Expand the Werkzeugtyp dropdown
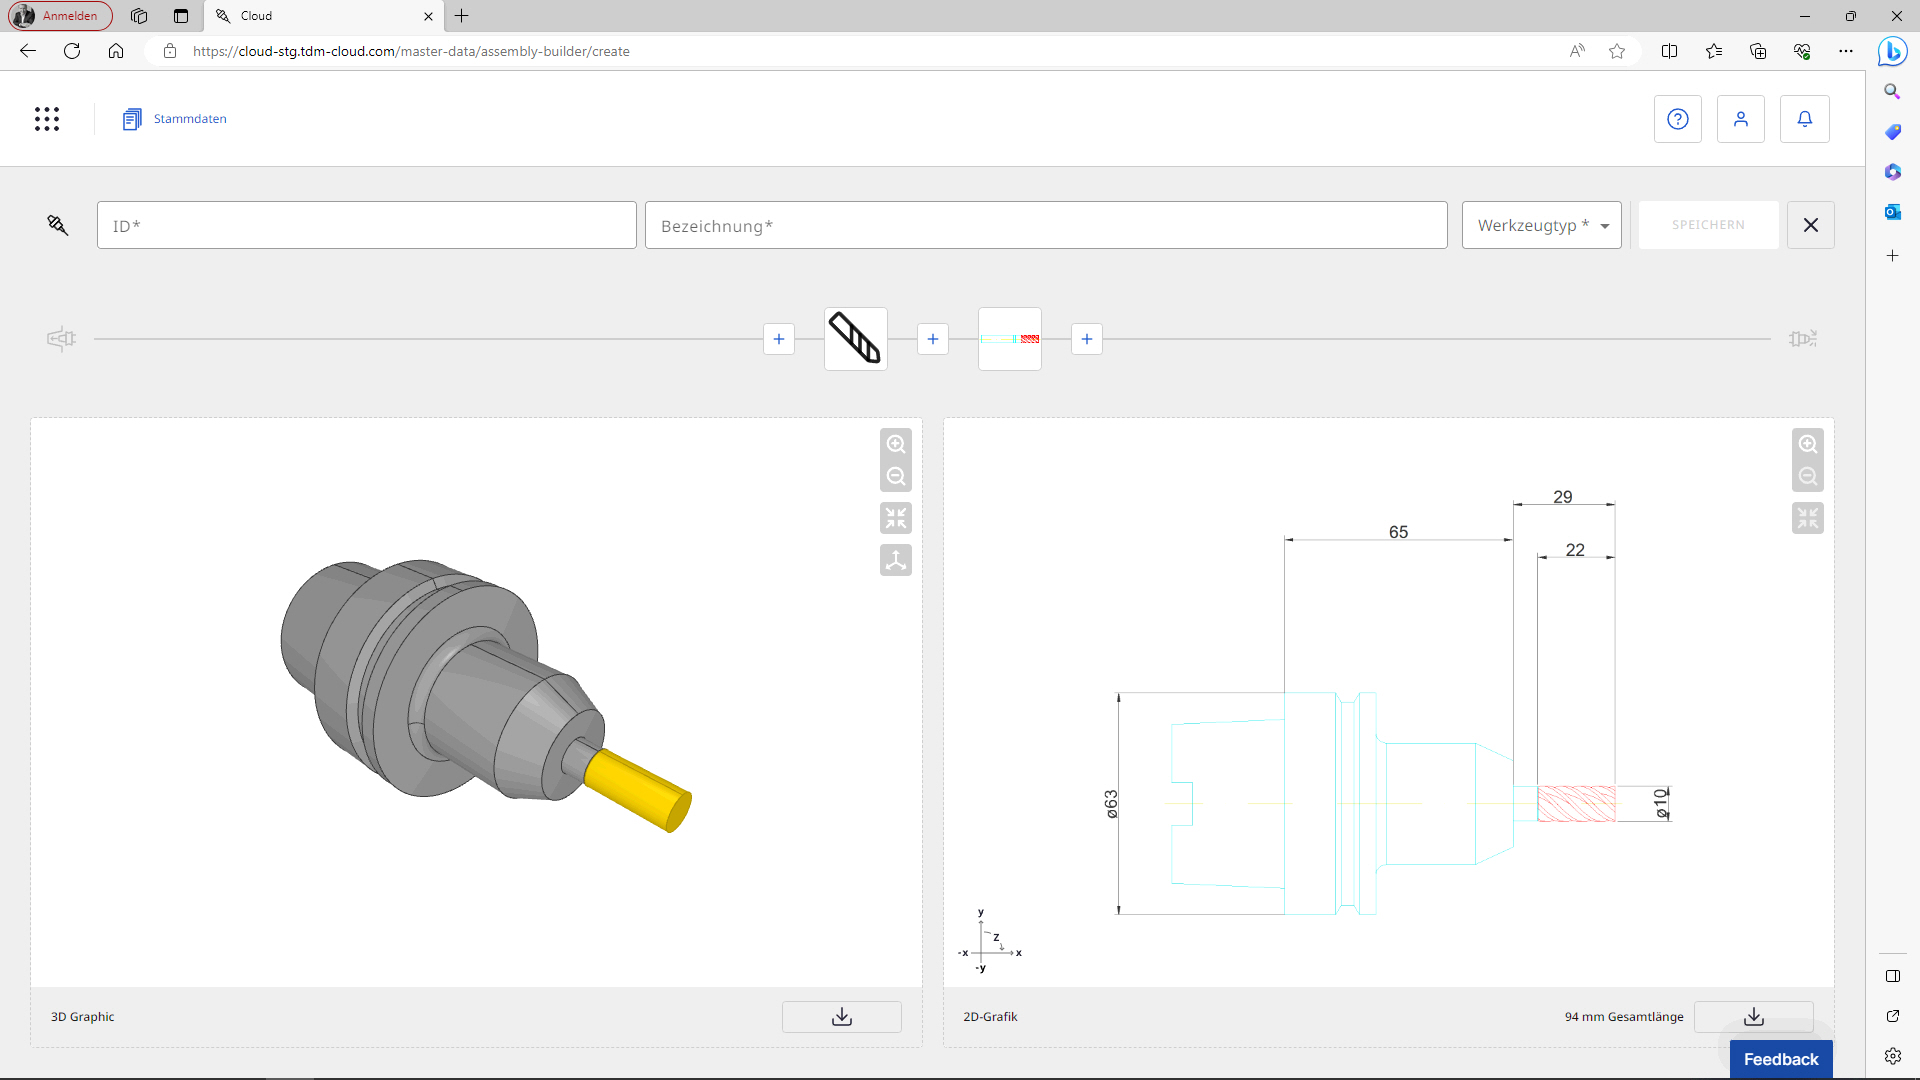1920x1080 pixels. [1542, 225]
